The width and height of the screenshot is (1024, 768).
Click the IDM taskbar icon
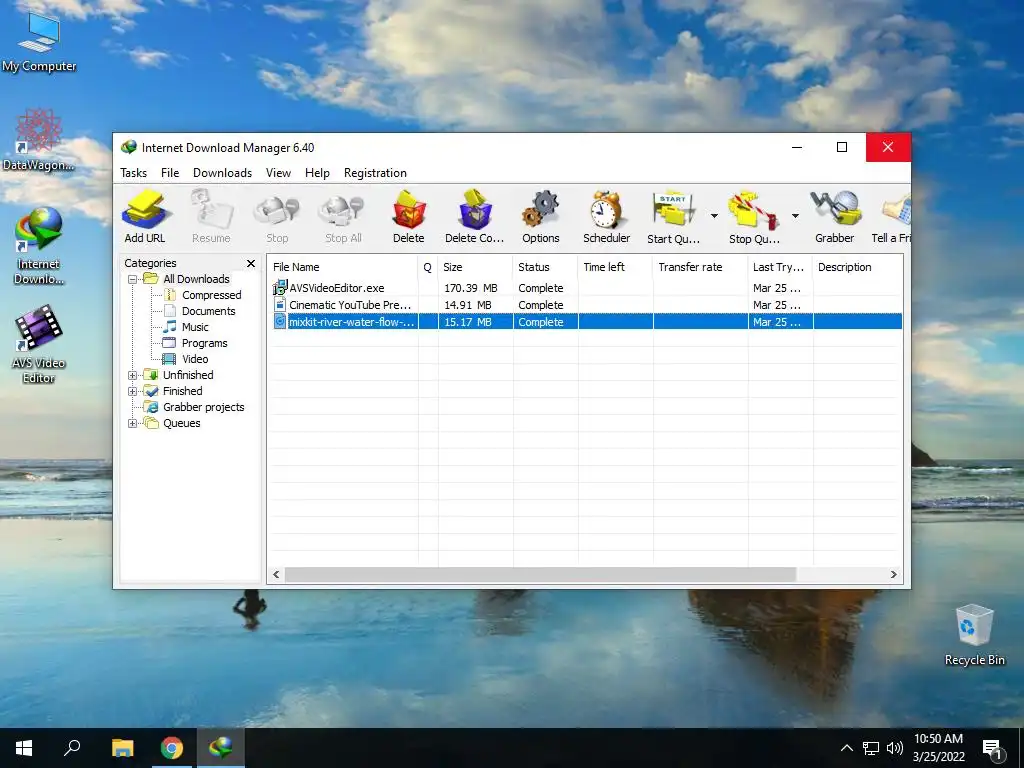click(x=221, y=748)
